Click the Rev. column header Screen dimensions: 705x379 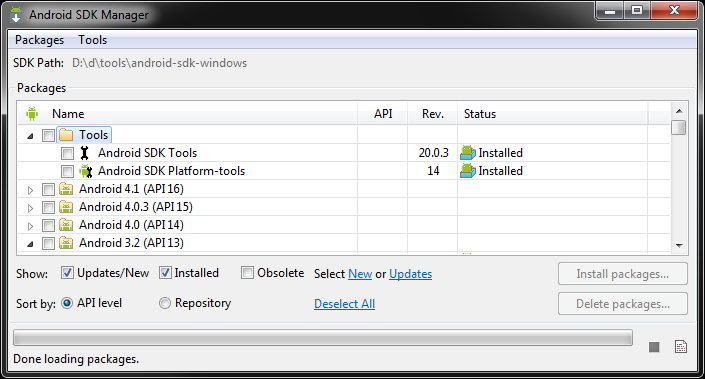click(433, 114)
